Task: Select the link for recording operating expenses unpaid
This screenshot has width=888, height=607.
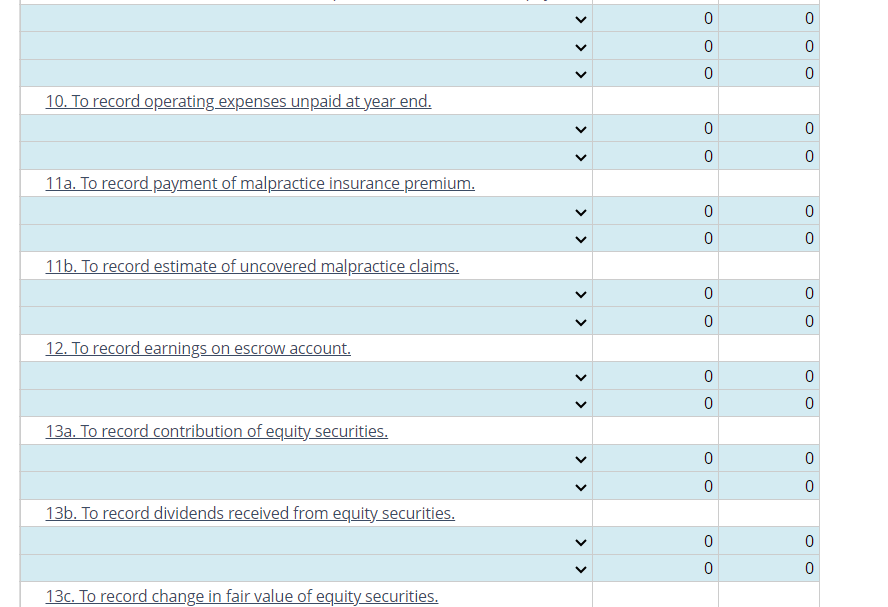Action: (x=237, y=101)
